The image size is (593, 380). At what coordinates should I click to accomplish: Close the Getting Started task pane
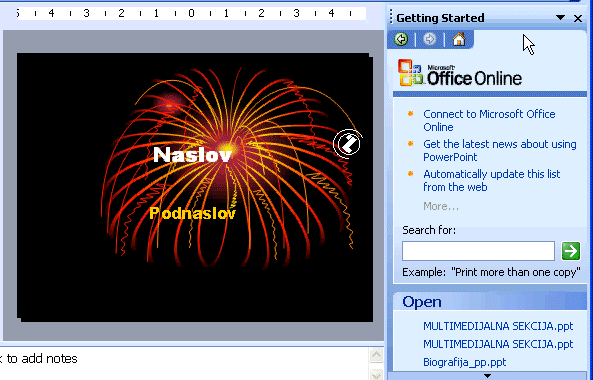click(578, 18)
